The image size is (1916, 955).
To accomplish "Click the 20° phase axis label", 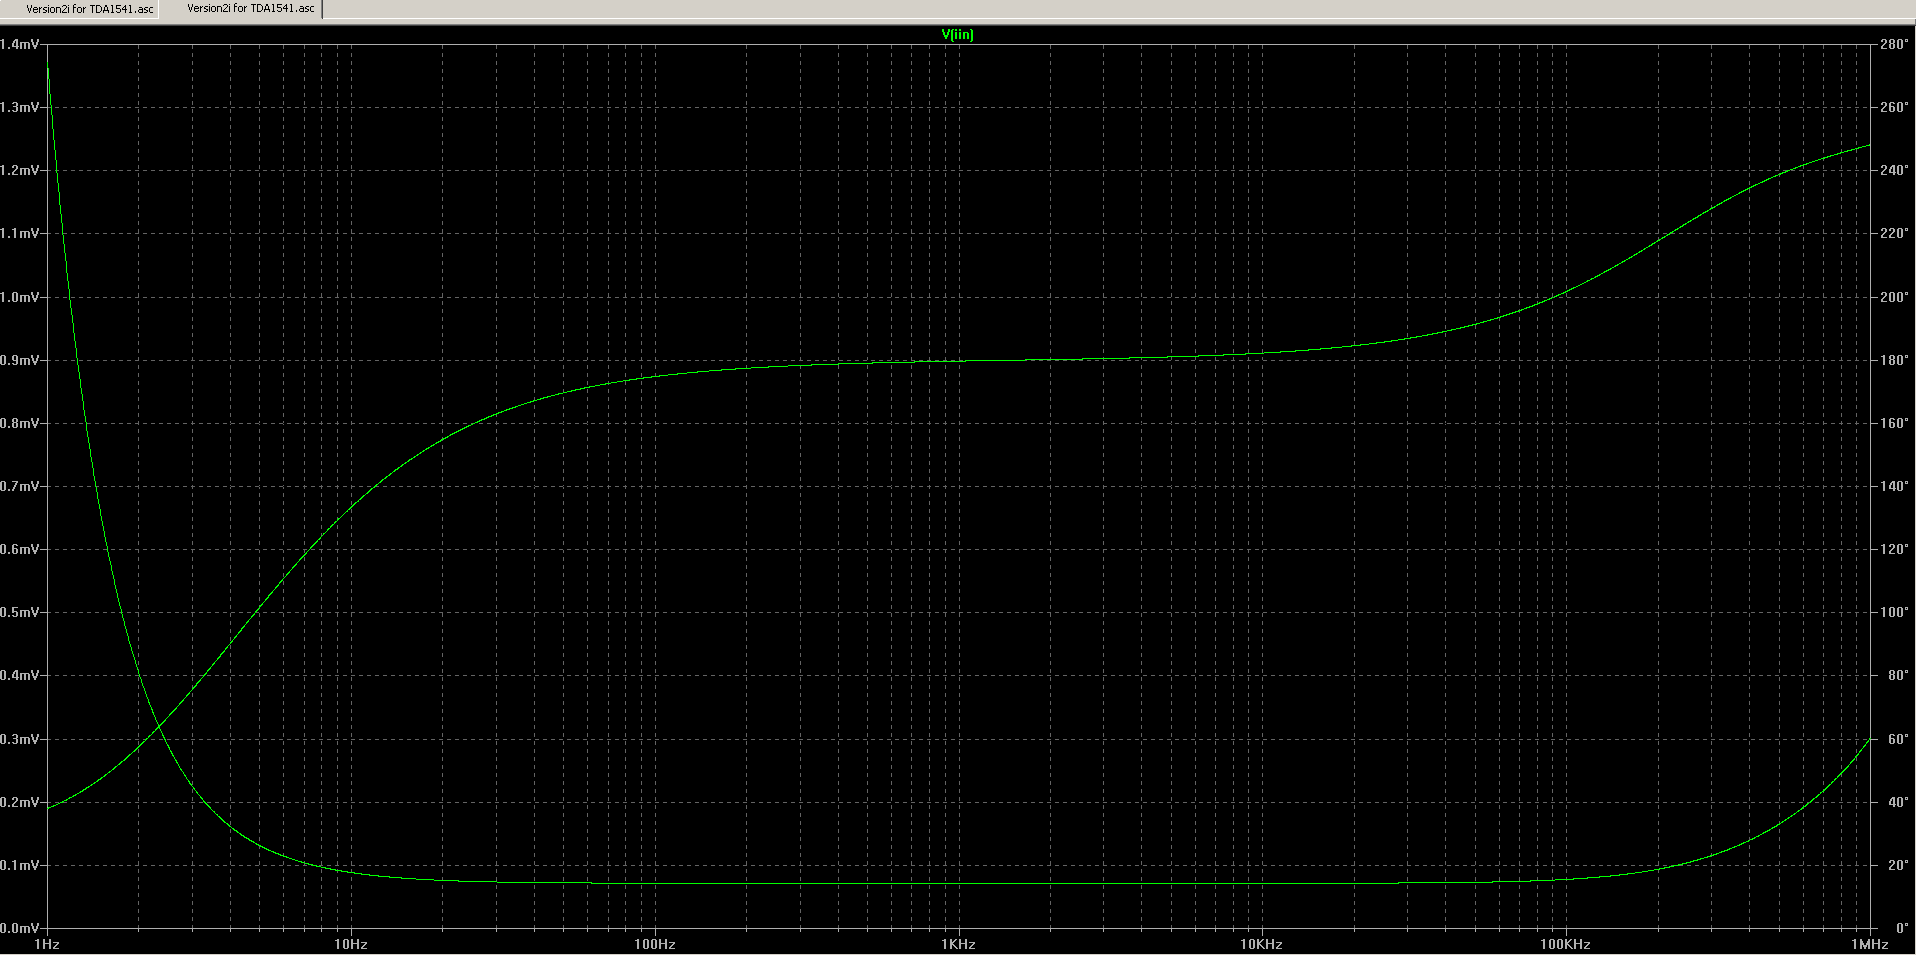I will (1897, 865).
